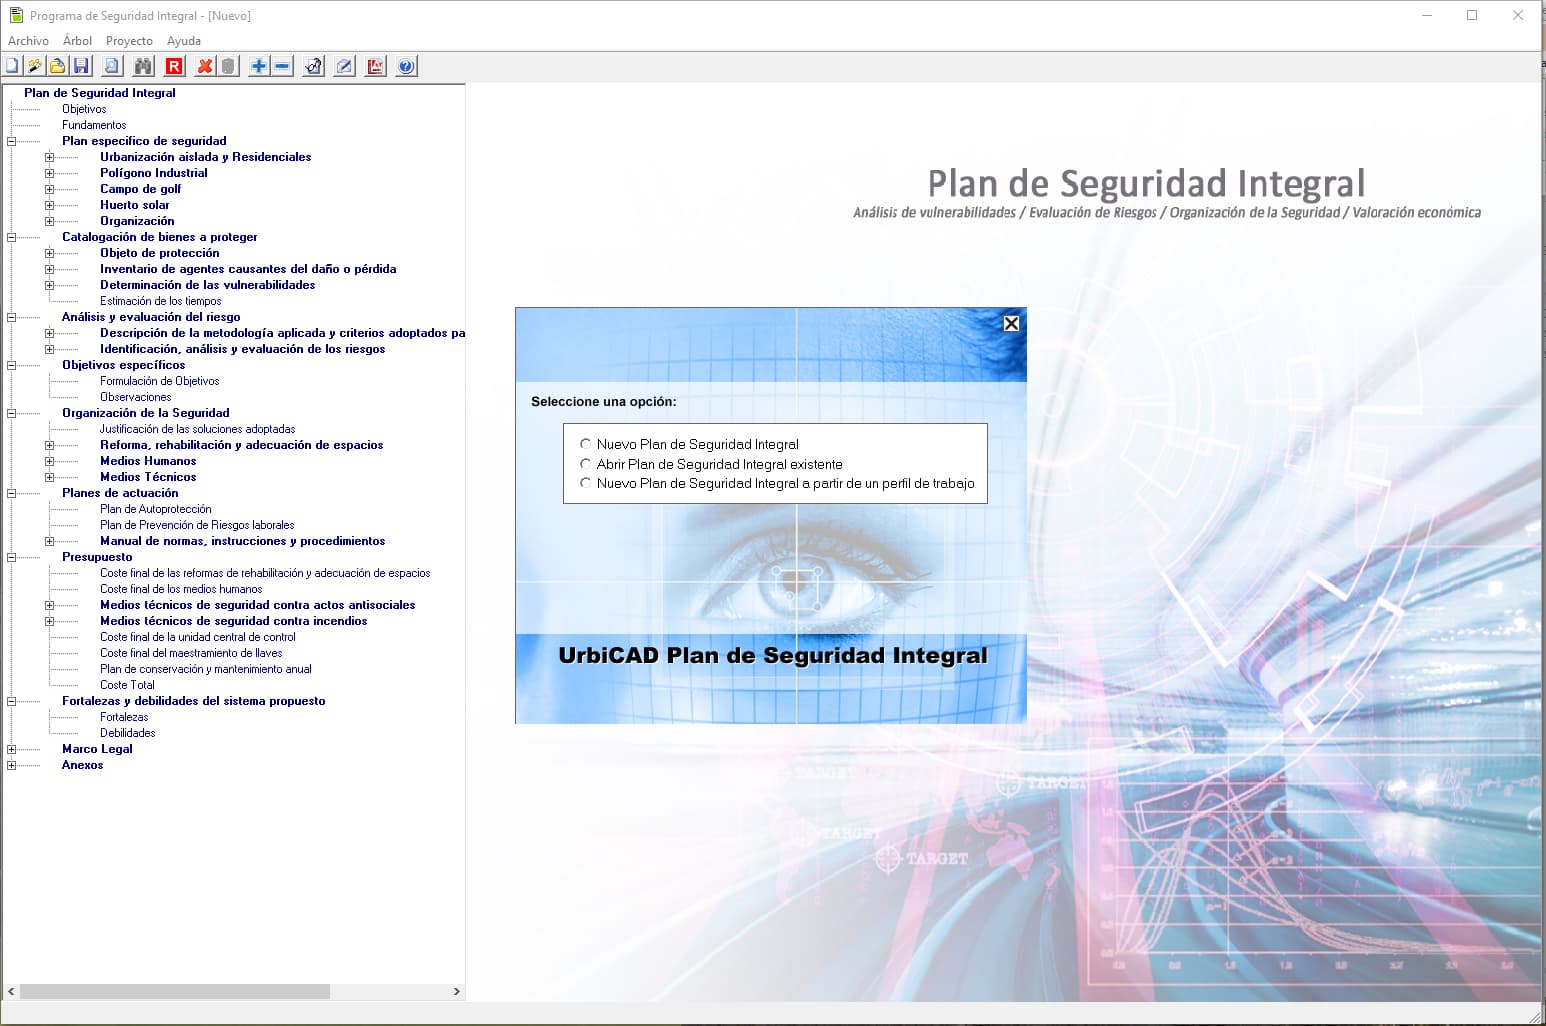Collapse the tree with the blue minus icon
The image size is (1546, 1026).
282,66
